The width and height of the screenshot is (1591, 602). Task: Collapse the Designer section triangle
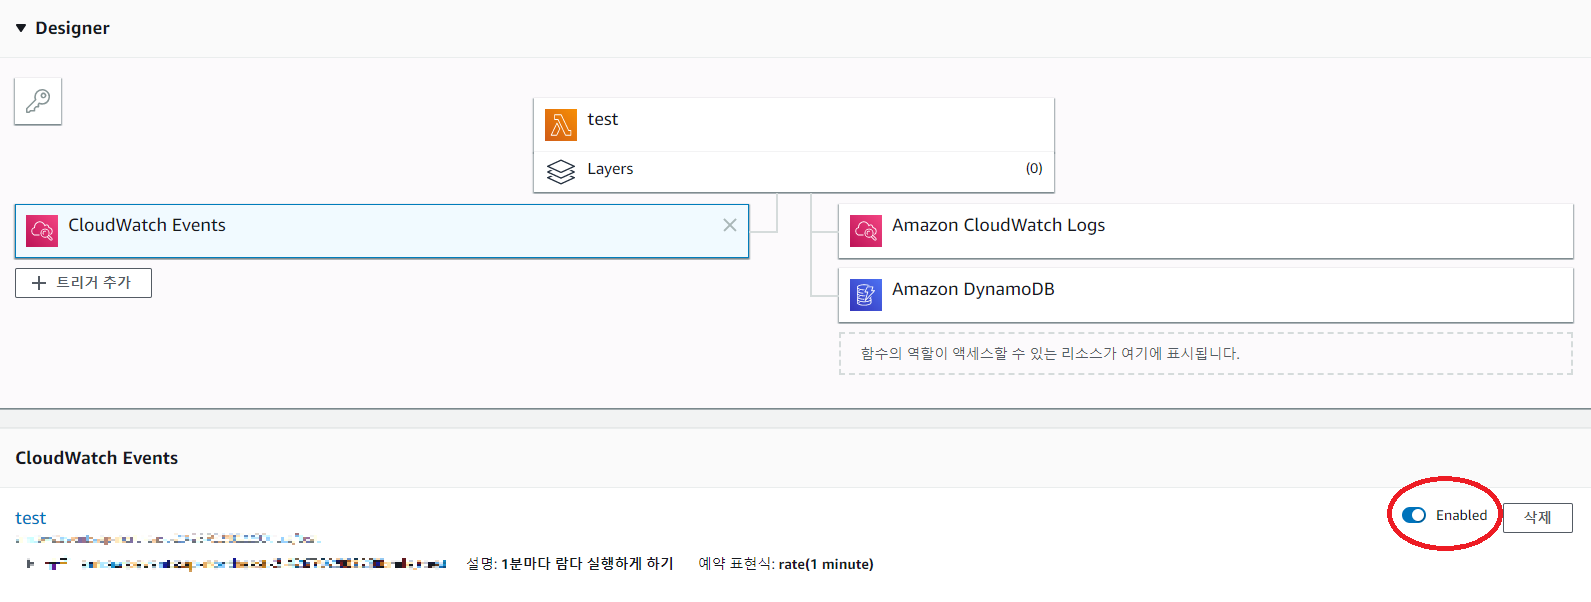(x=21, y=28)
